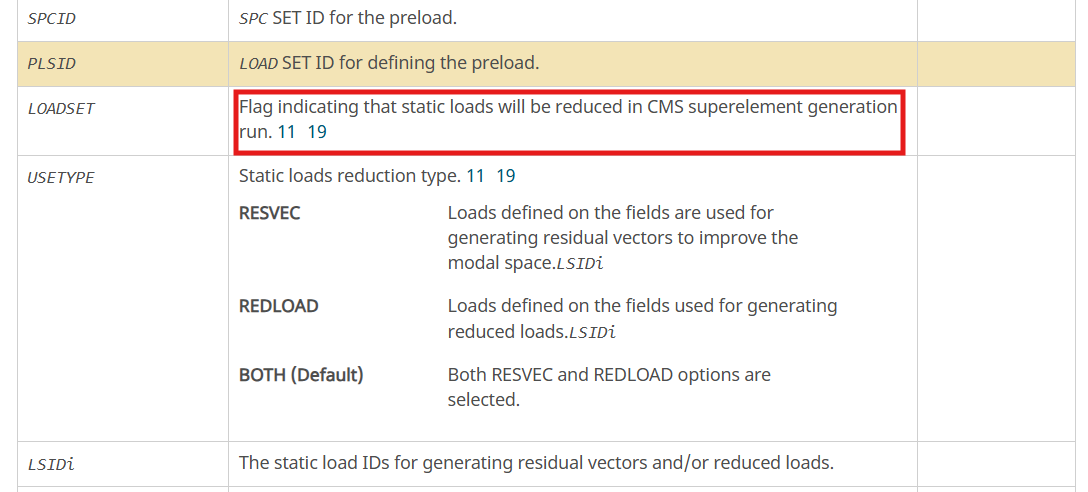Click the REDLOAD option label
Viewport: 1088px width, 492px height.
pyautogui.click(x=278, y=306)
